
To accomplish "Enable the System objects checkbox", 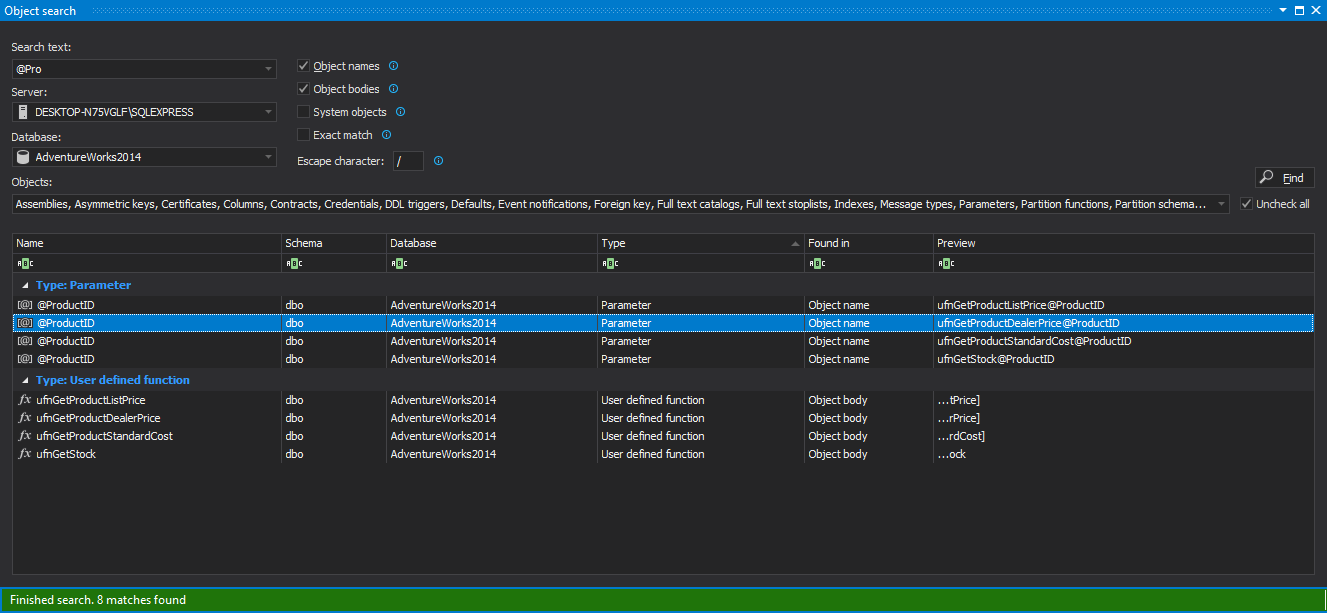I will [303, 111].
